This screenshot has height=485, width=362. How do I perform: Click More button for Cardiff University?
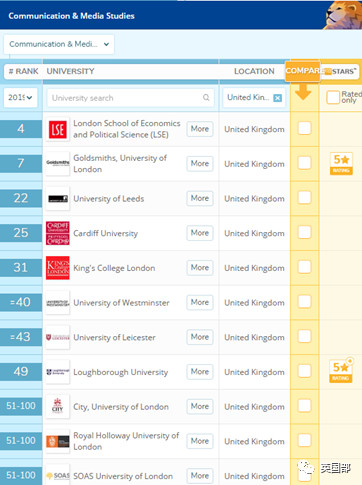click(x=200, y=233)
